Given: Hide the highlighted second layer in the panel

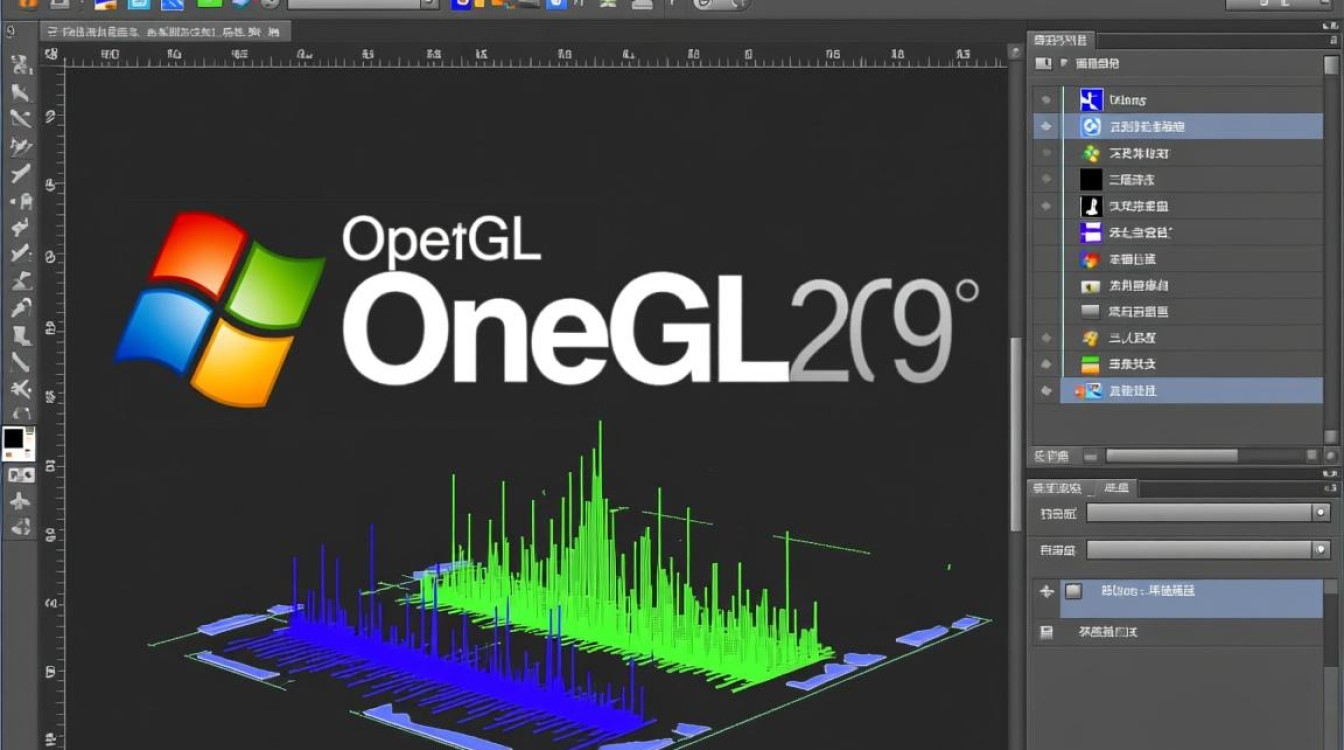Looking at the screenshot, I should (x=1046, y=126).
